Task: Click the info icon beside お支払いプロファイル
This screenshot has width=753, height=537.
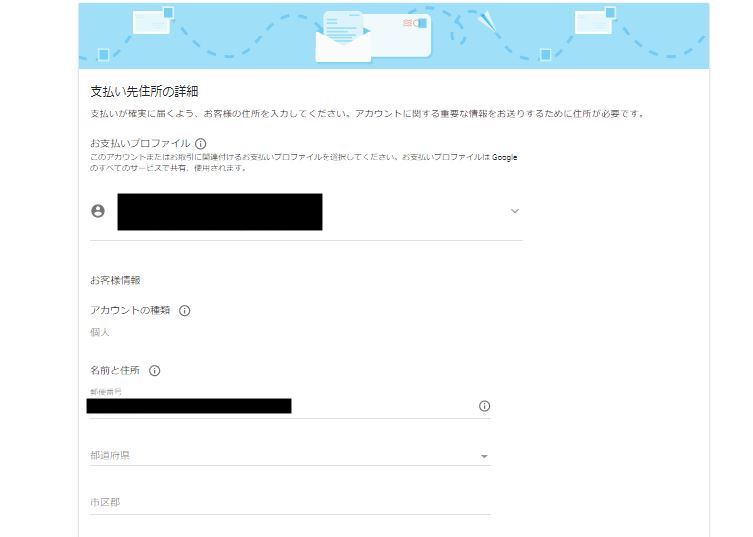Action: (x=201, y=144)
